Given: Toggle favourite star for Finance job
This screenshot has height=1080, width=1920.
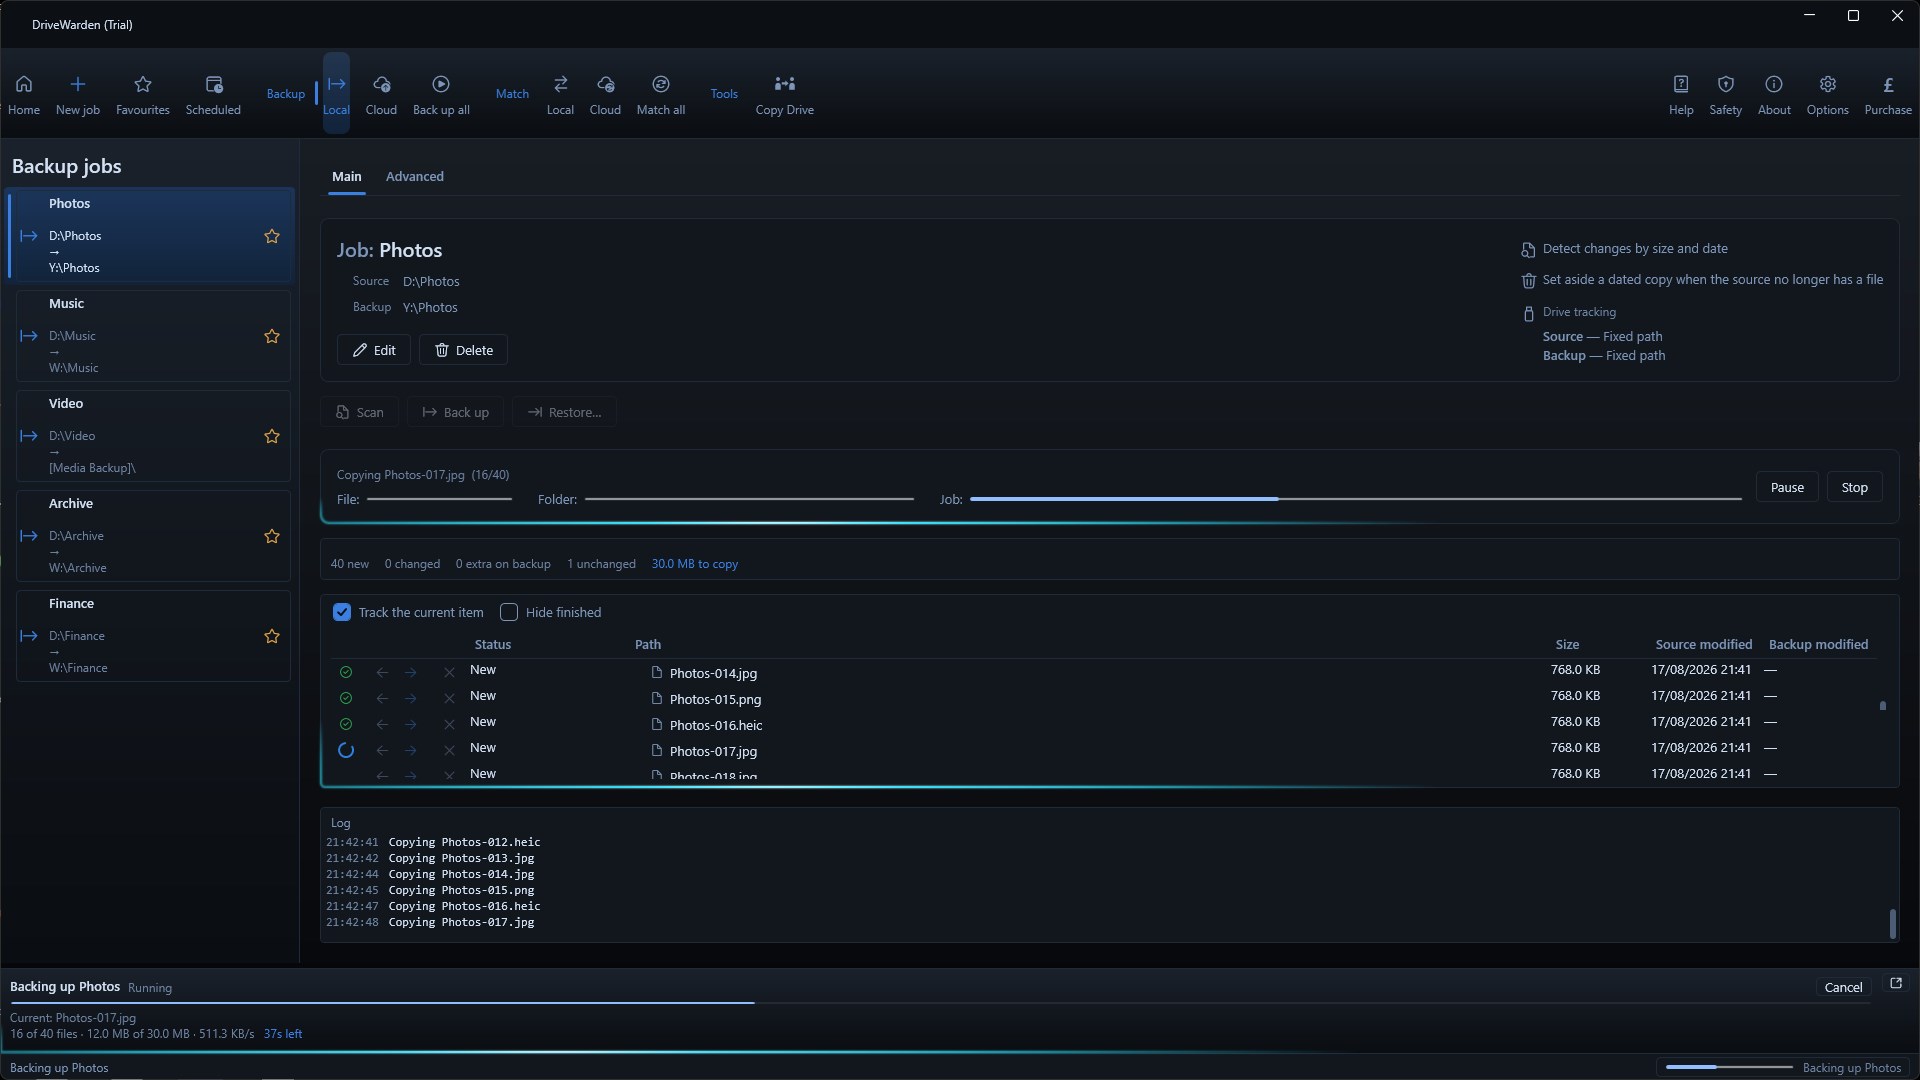Looking at the screenshot, I should click(272, 636).
